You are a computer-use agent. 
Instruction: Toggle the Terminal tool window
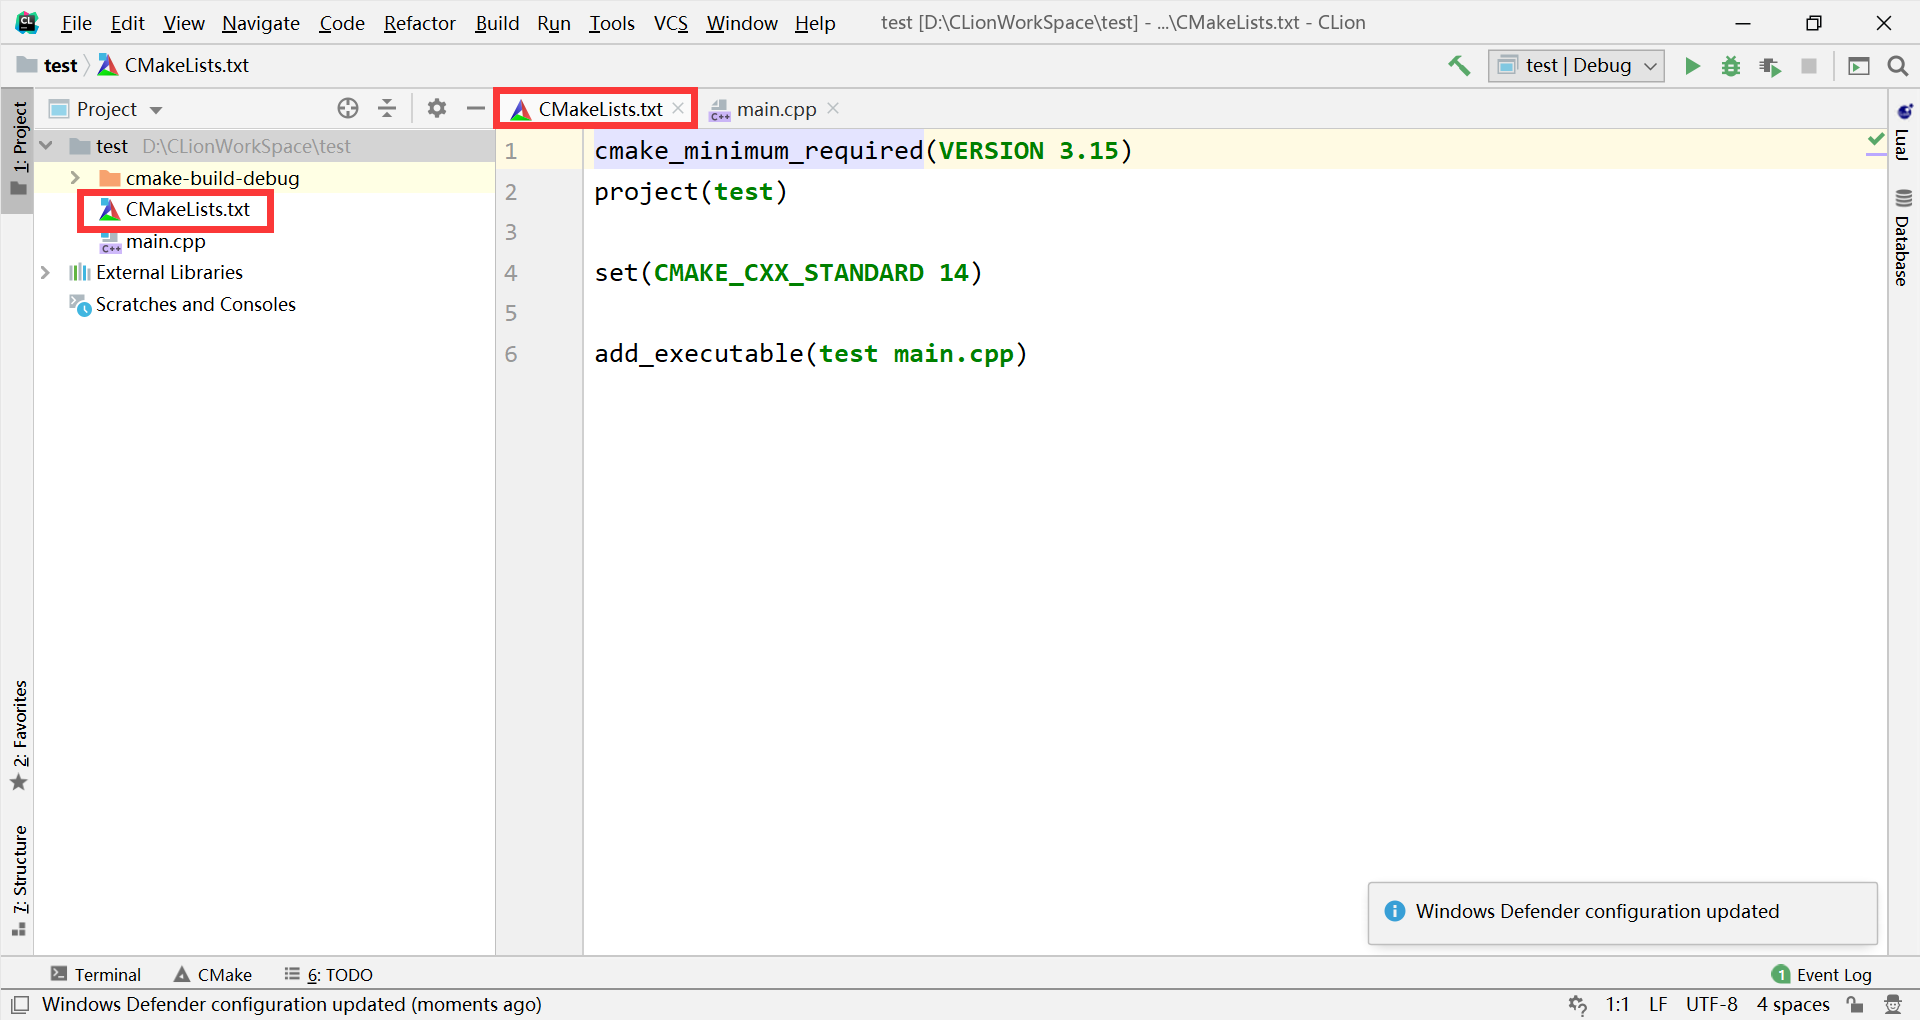[96, 973]
